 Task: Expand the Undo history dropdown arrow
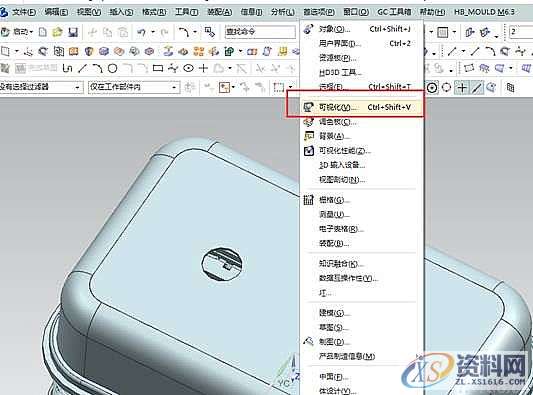pyautogui.click(x=153, y=33)
